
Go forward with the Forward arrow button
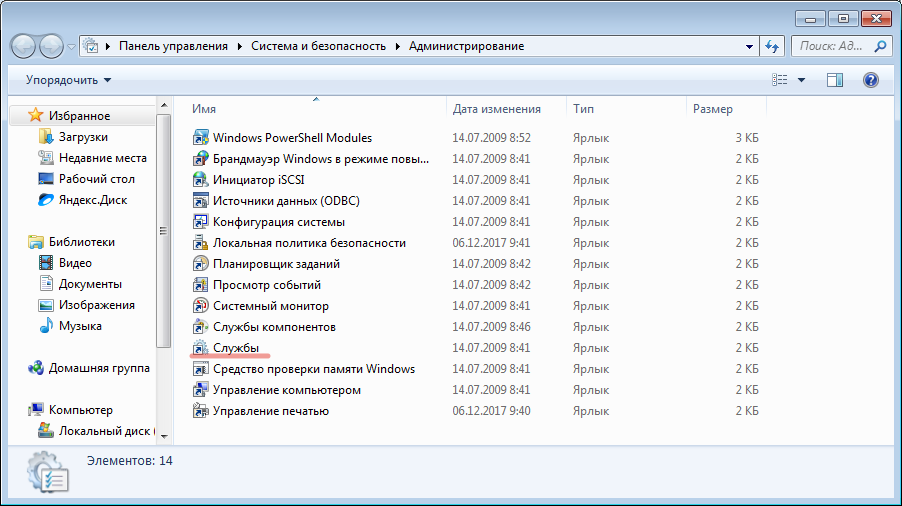point(51,47)
